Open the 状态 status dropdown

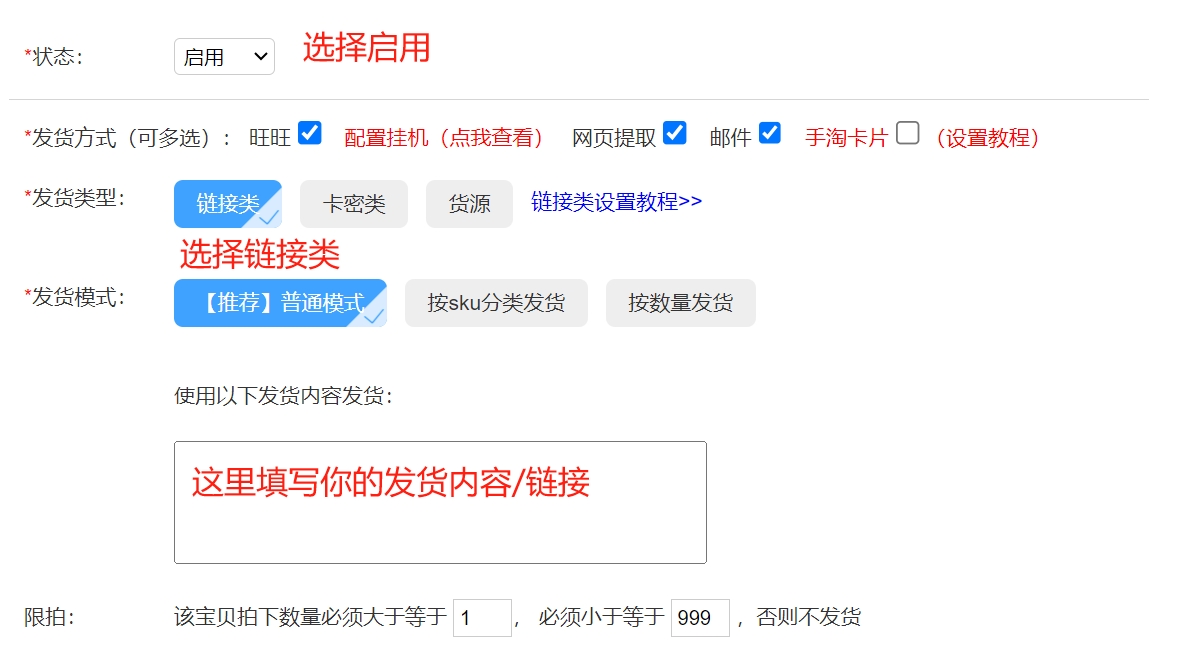(x=224, y=57)
